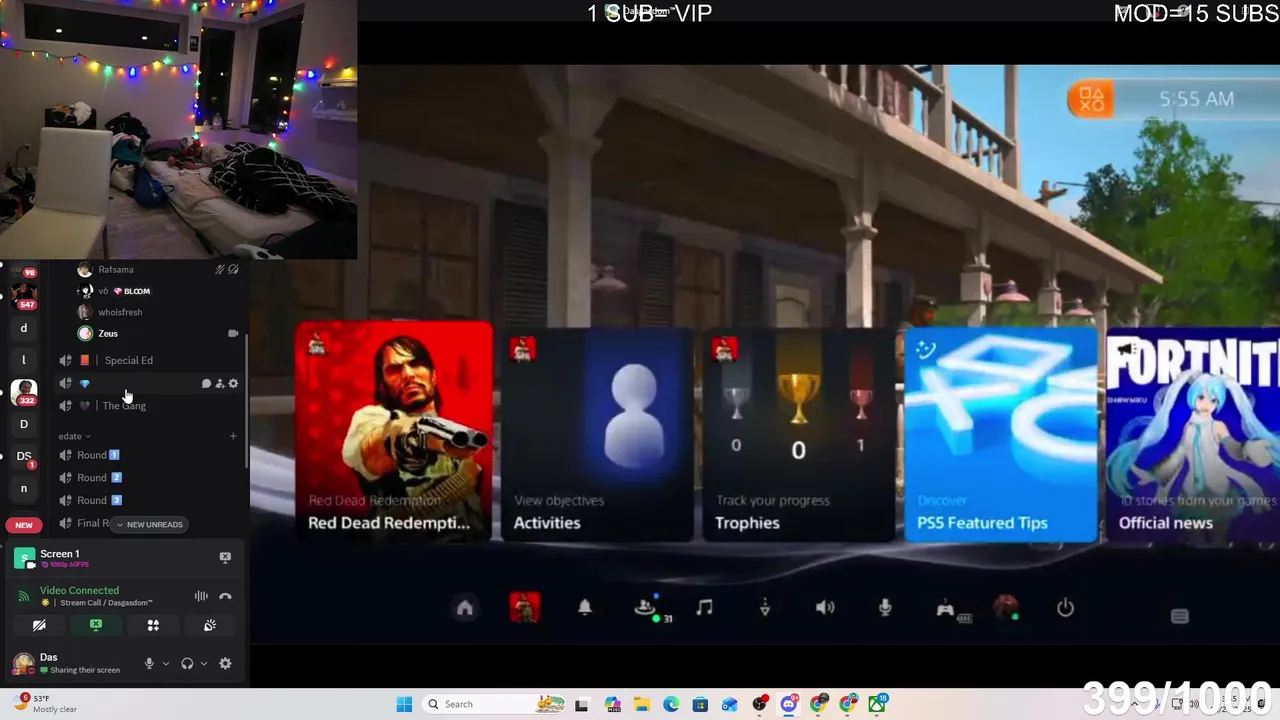1280x720 pixels.
Task: Jump to NEW server notifications pill
Action: click(x=24, y=525)
